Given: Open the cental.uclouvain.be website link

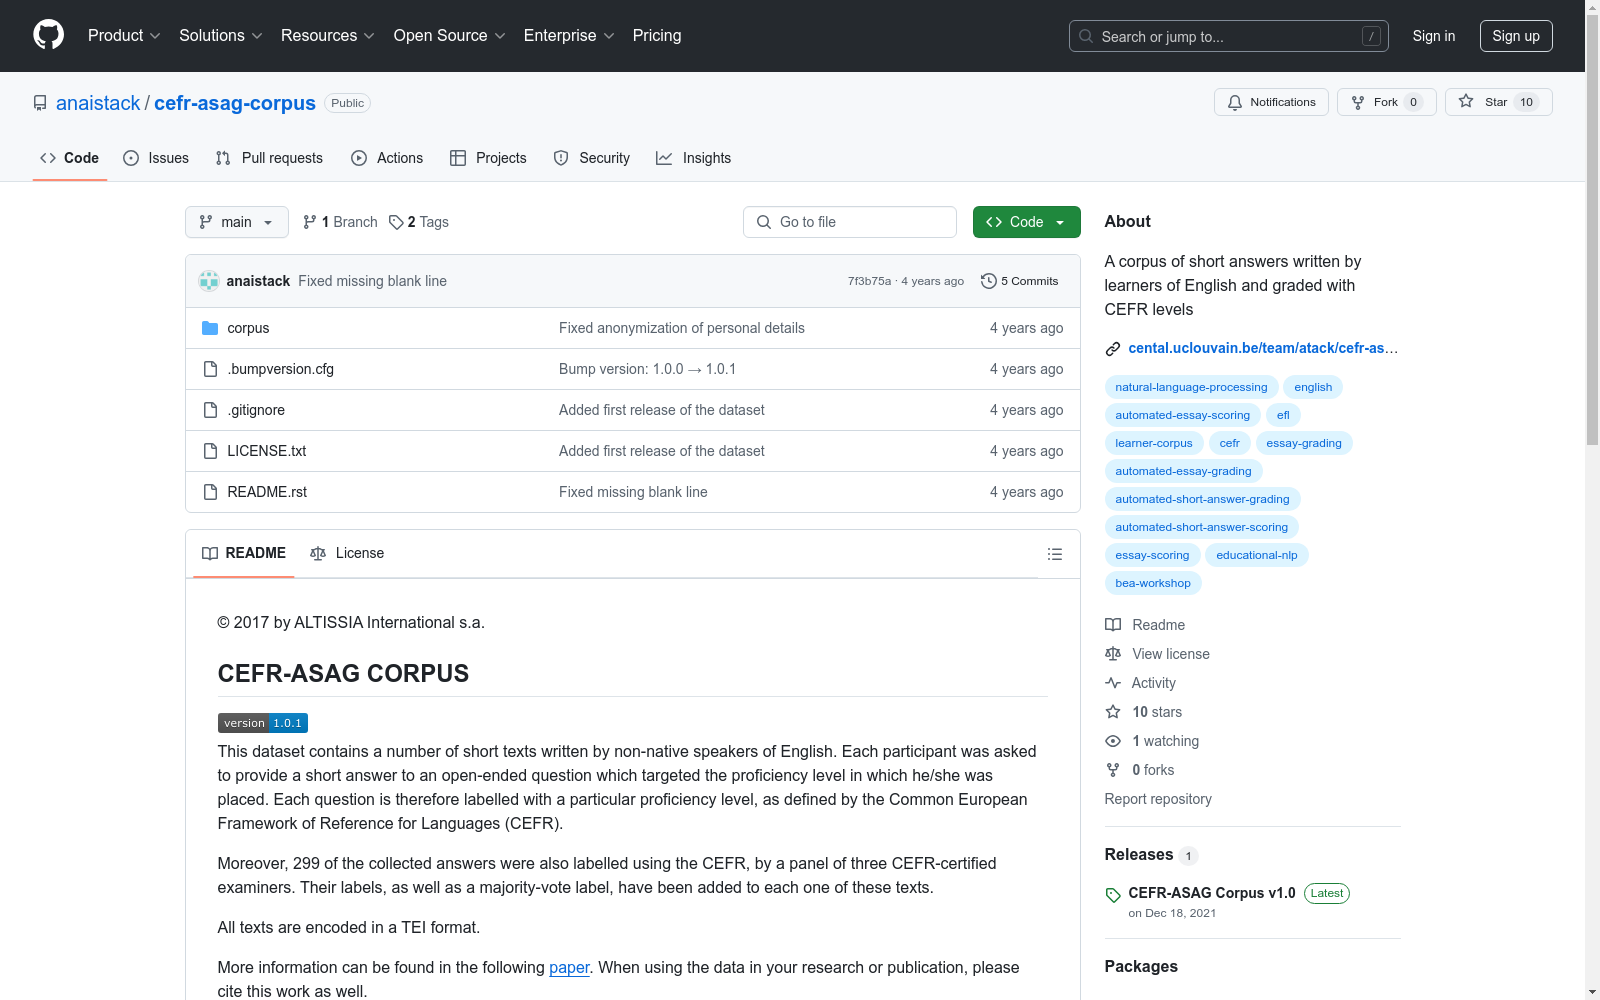Looking at the screenshot, I should click(x=1263, y=348).
